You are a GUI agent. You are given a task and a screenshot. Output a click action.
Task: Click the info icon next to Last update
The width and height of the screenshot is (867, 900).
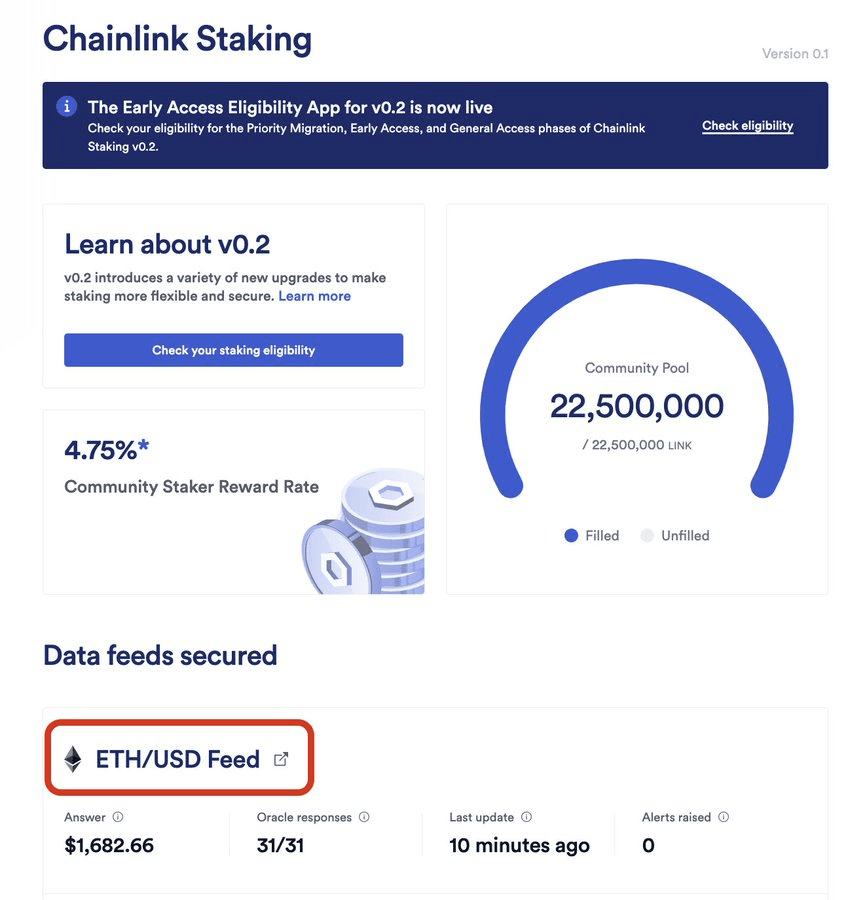click(527, 817)
